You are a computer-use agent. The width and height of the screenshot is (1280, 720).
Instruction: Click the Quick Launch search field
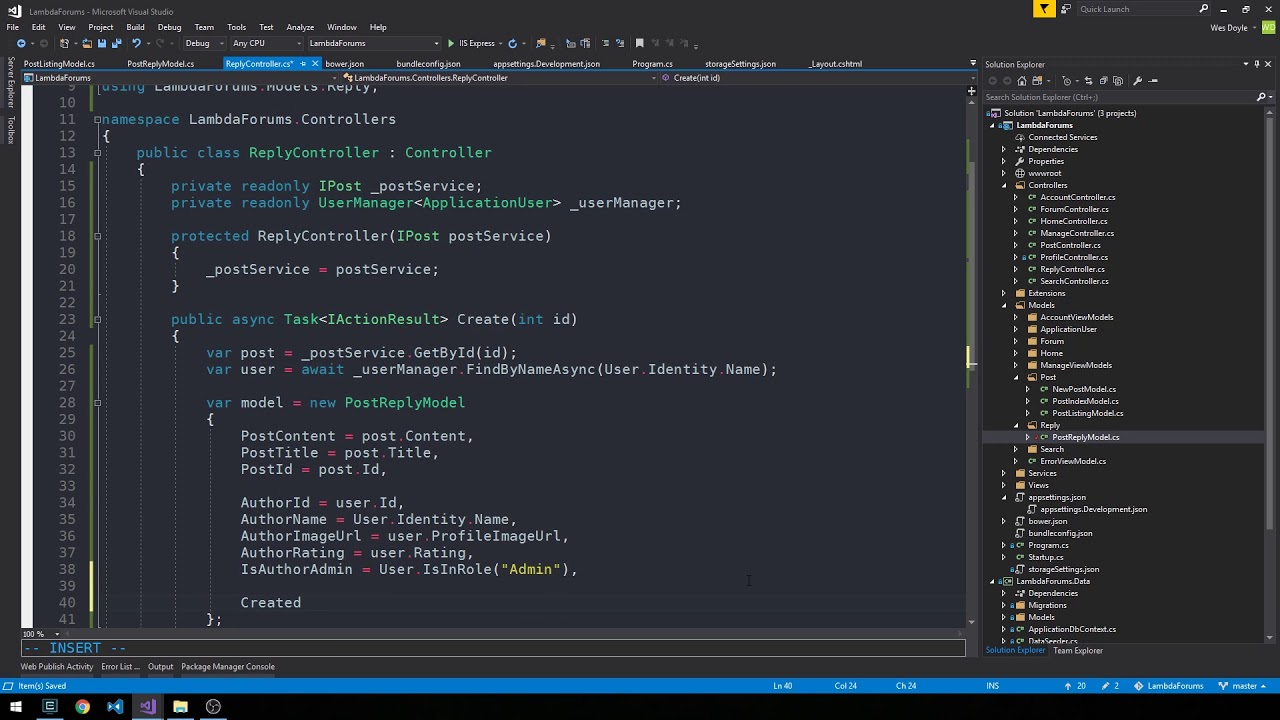click(x=1135, y=9)
